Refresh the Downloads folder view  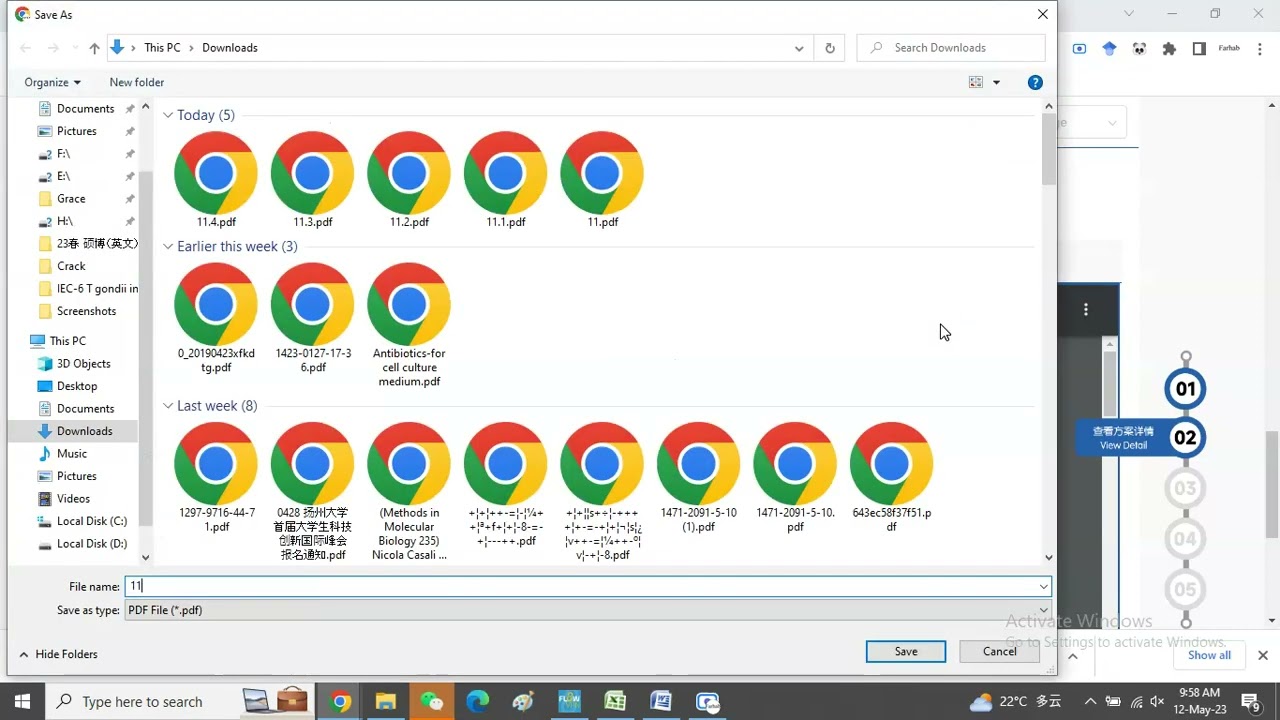(829, 48)
